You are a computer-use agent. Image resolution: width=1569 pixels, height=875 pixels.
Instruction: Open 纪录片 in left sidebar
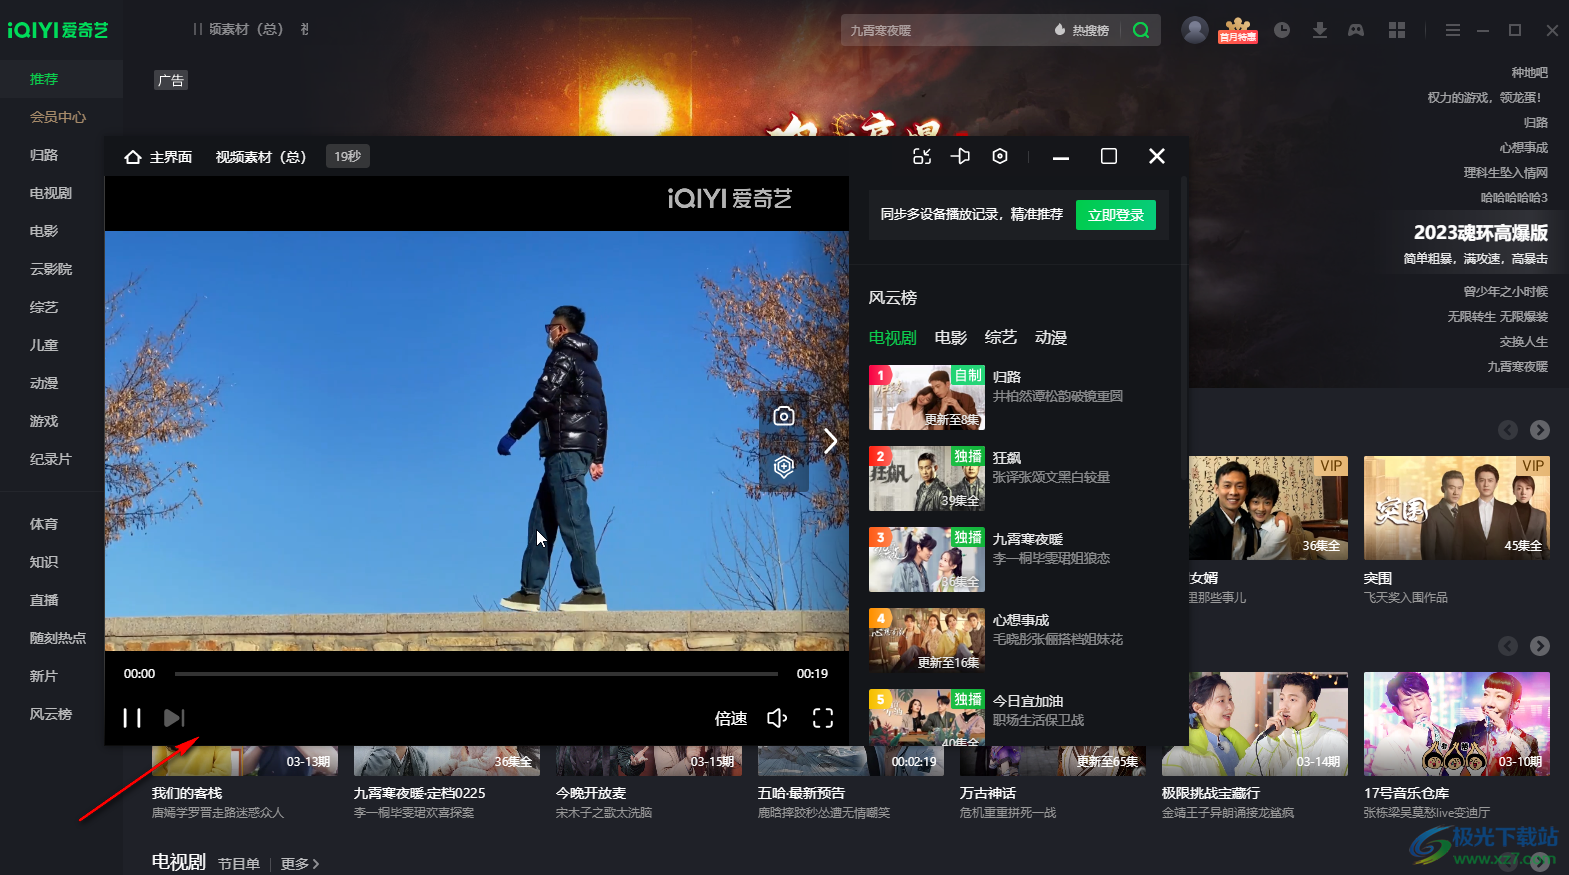click(x=51, y=459)
